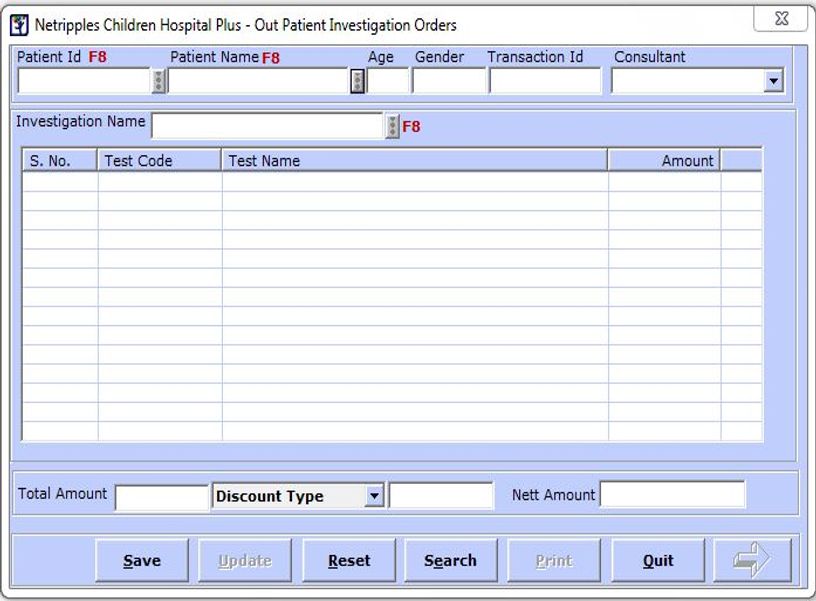
Task: Click the Nett Amount field
Action: pyautogui.click(x=672, y=494)
